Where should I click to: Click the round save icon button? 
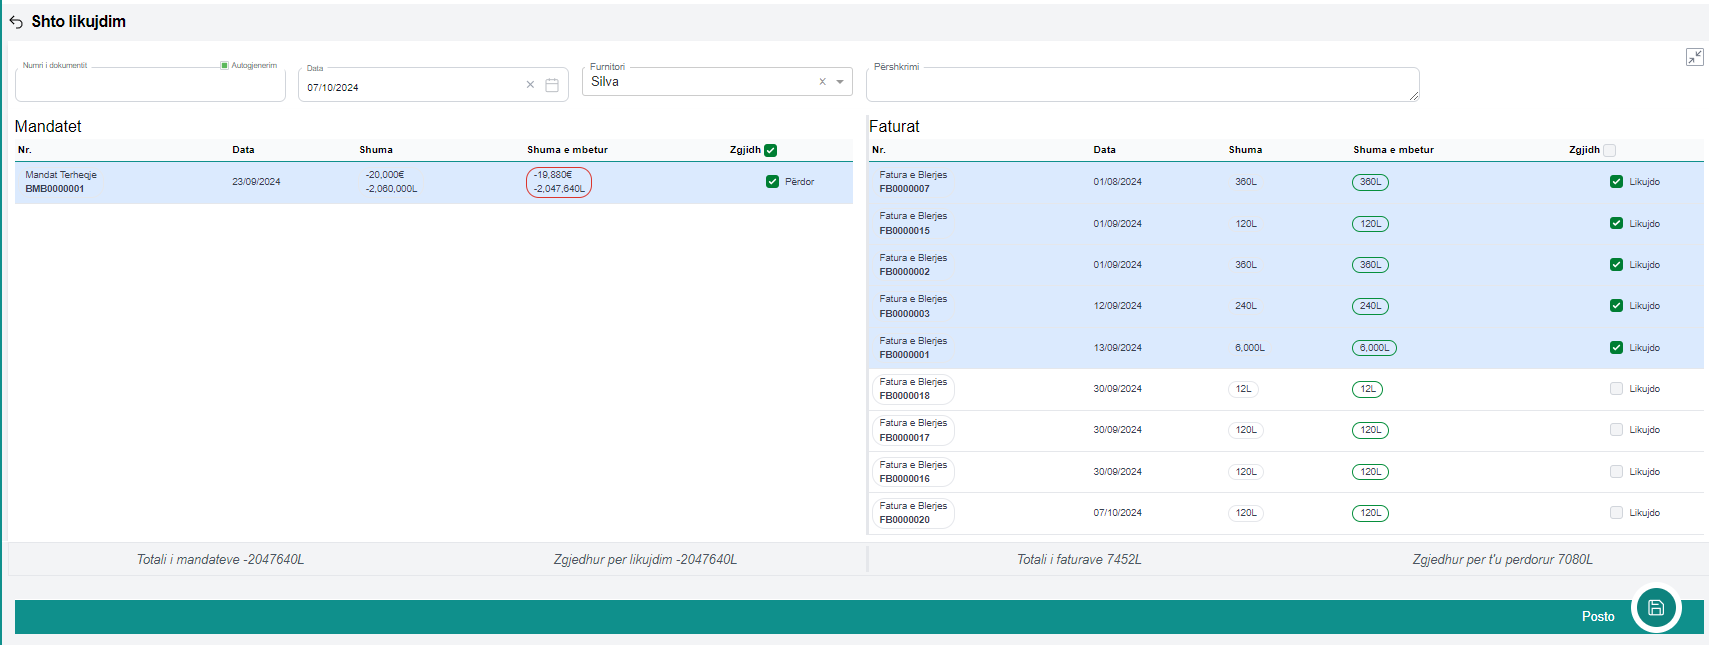[1655, 608]
